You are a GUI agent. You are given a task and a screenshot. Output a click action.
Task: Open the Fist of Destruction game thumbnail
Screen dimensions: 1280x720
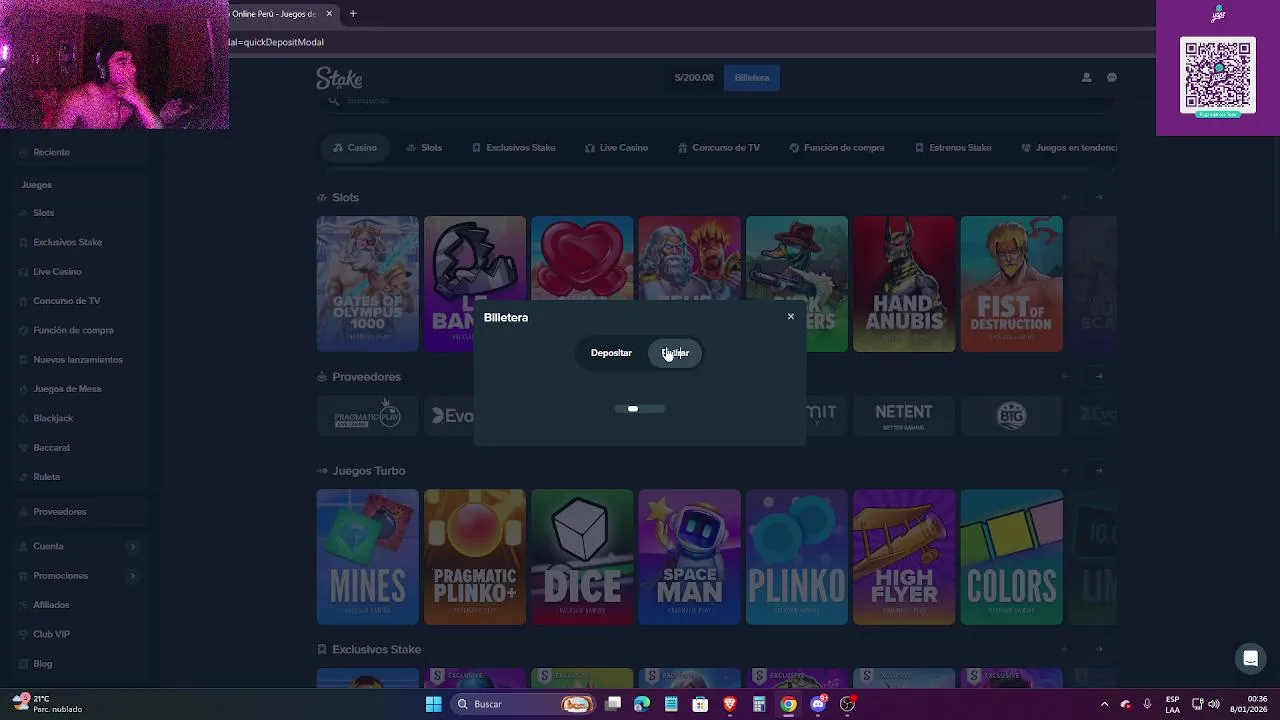click(1011, 284)
